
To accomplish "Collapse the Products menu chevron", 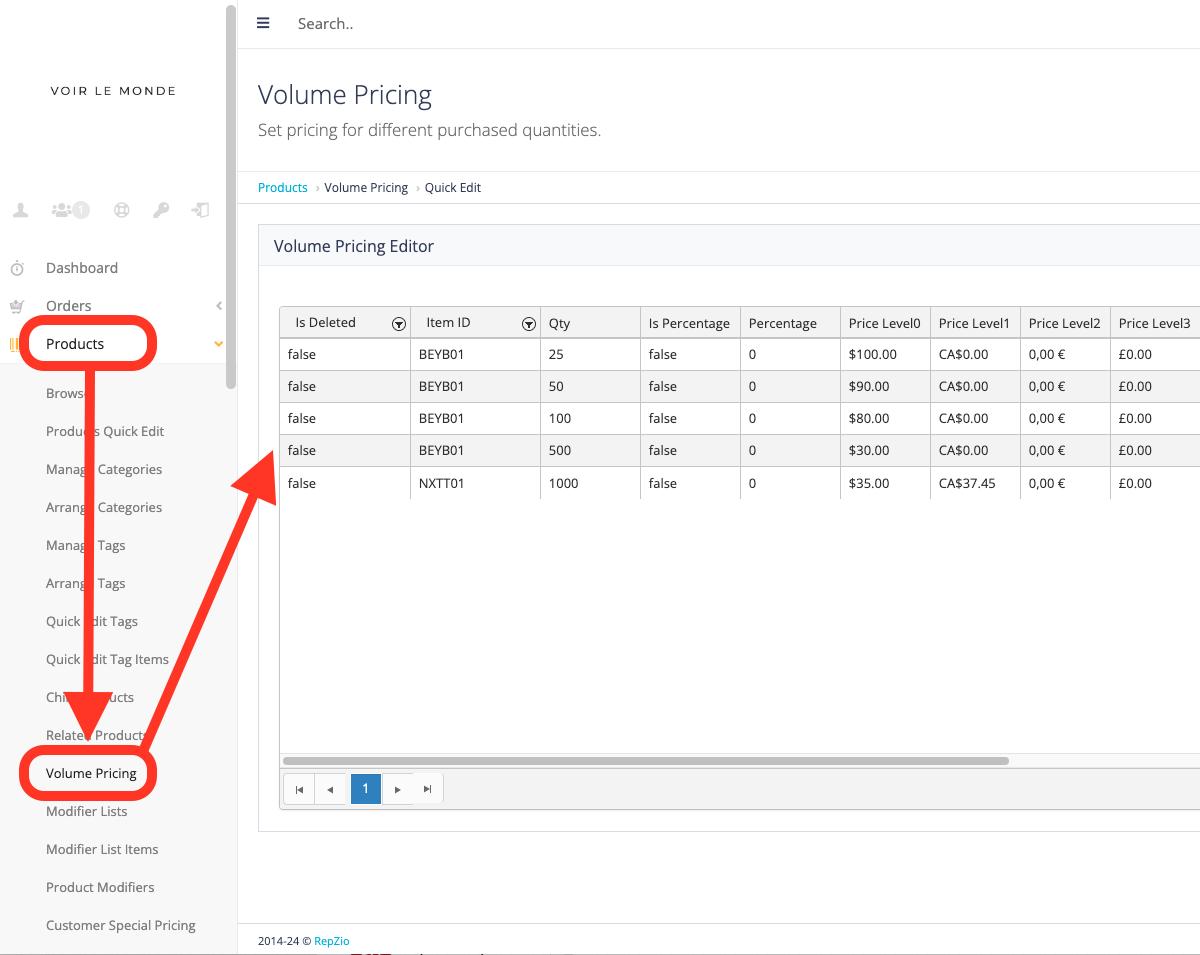I will click(219, 344).
